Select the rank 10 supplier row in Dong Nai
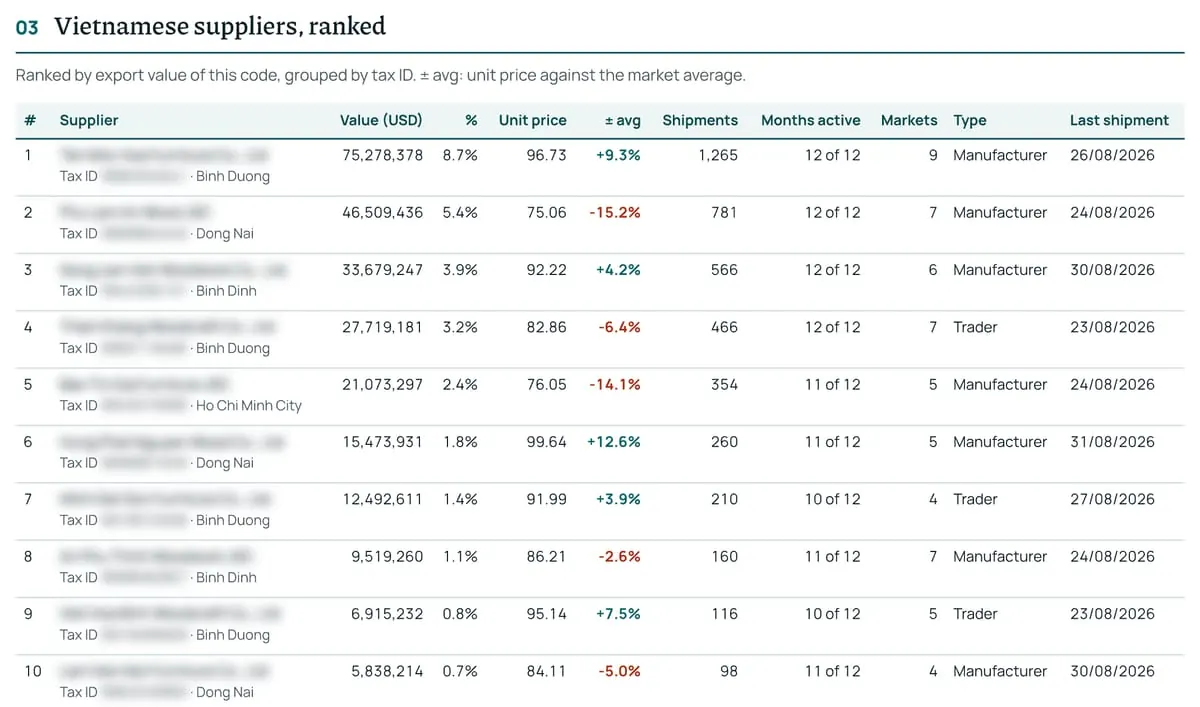Screen dimensions: 1200x707 pos(600,681)
